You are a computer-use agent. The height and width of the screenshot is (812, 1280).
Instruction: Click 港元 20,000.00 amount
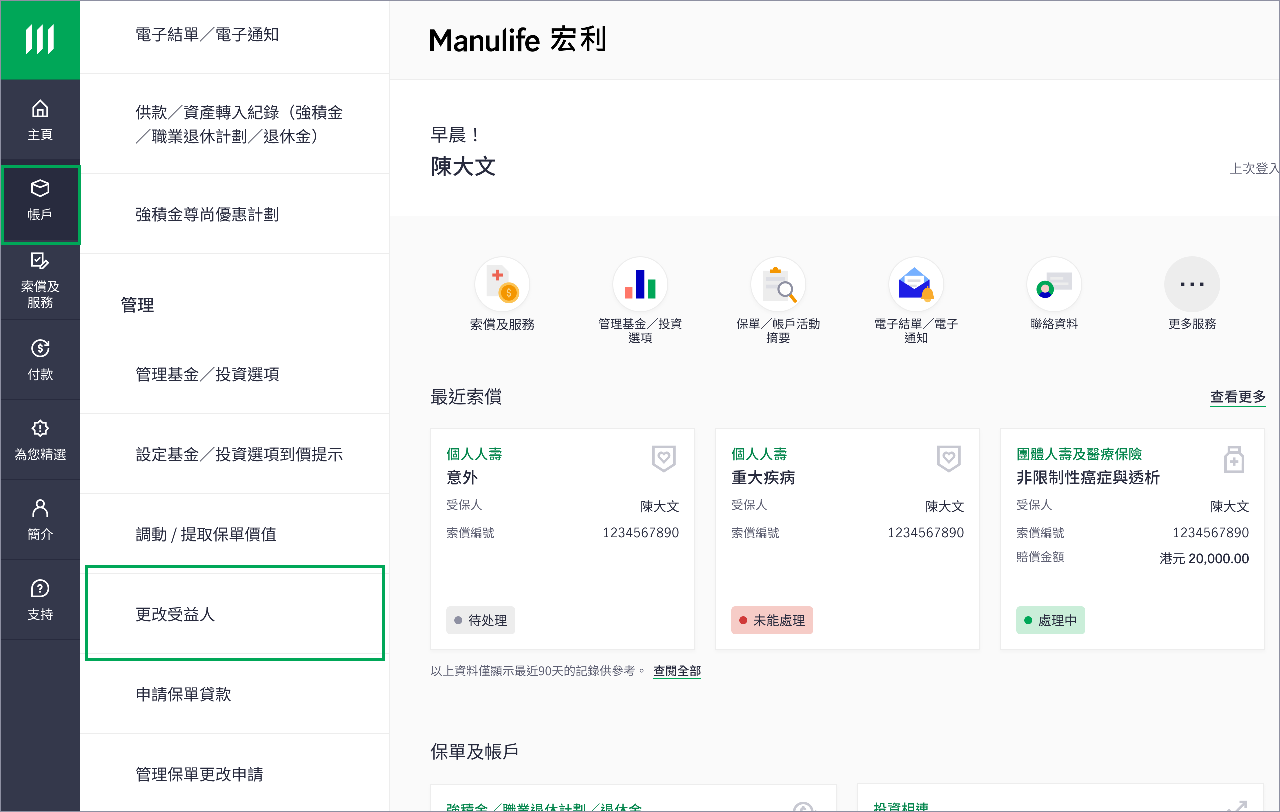click(1204, 559)
